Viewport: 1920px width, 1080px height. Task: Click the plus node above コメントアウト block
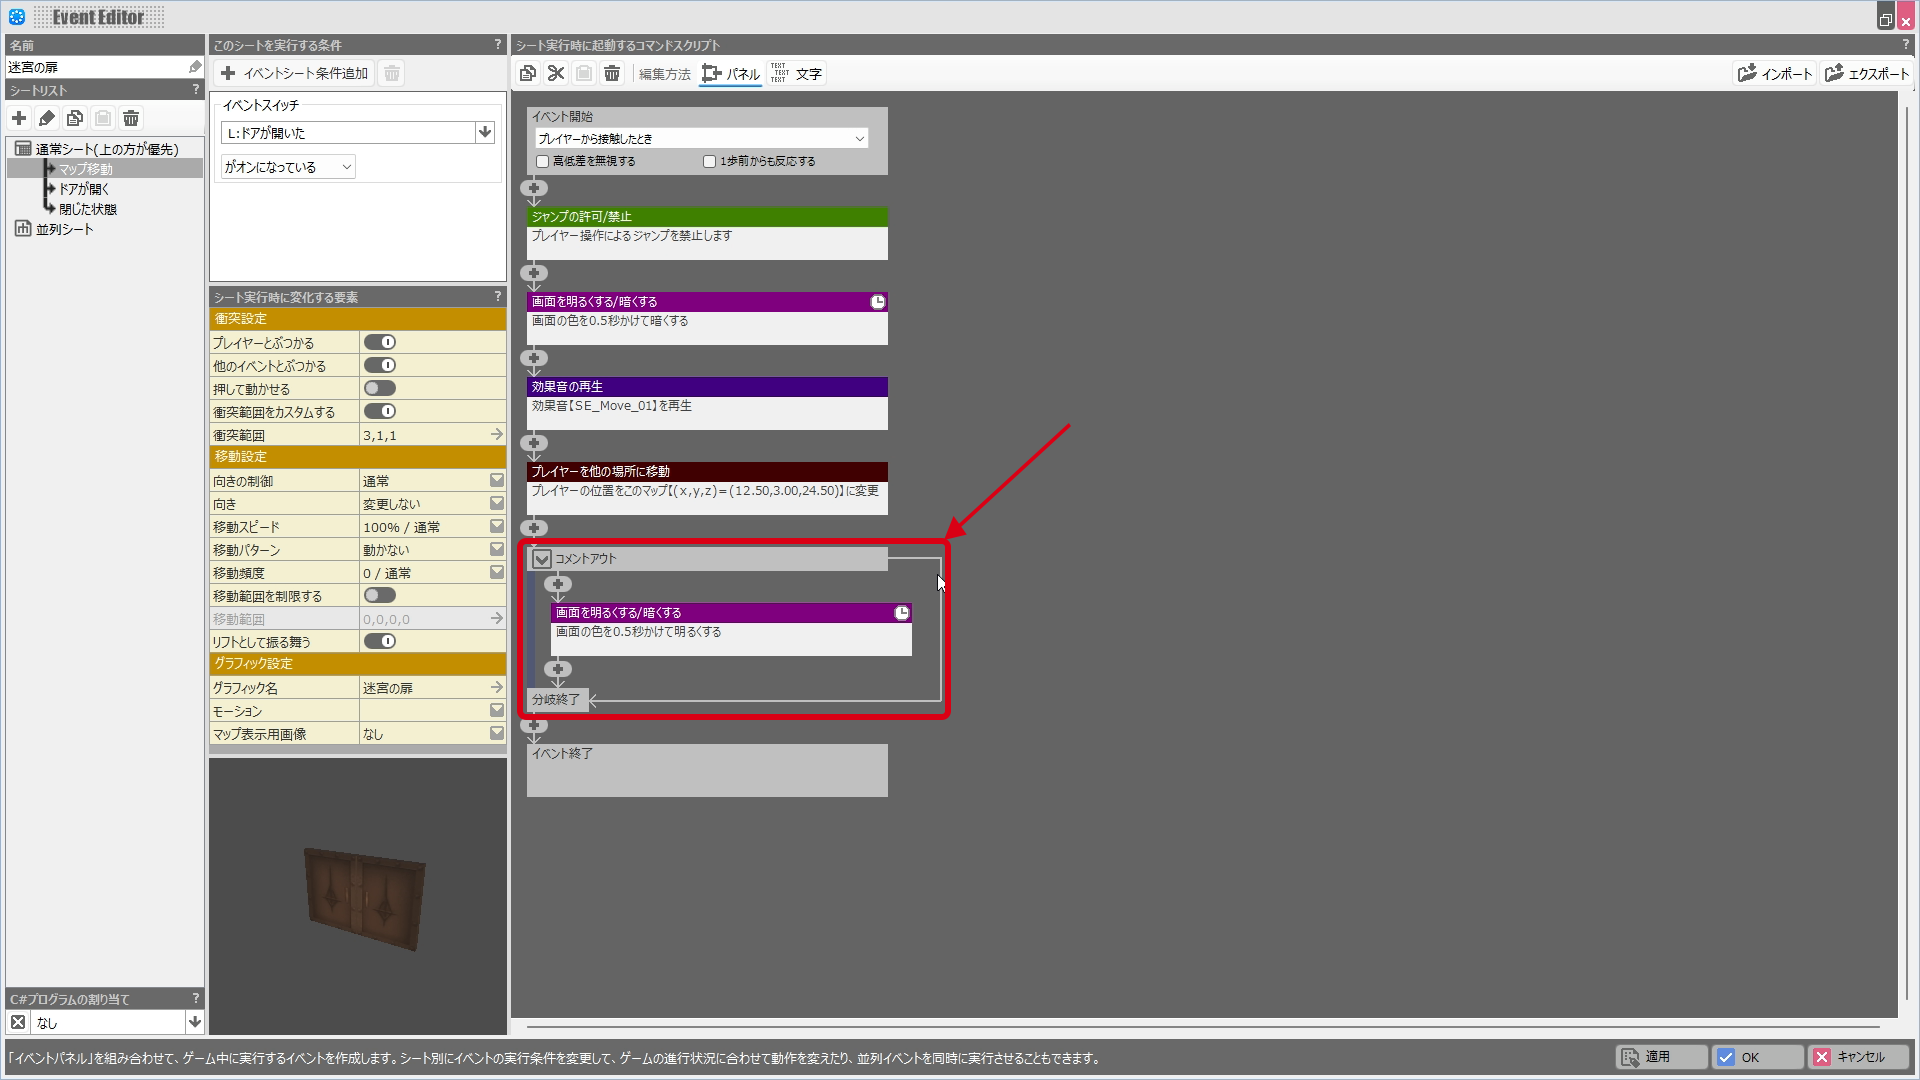click(x=534, y=527)
